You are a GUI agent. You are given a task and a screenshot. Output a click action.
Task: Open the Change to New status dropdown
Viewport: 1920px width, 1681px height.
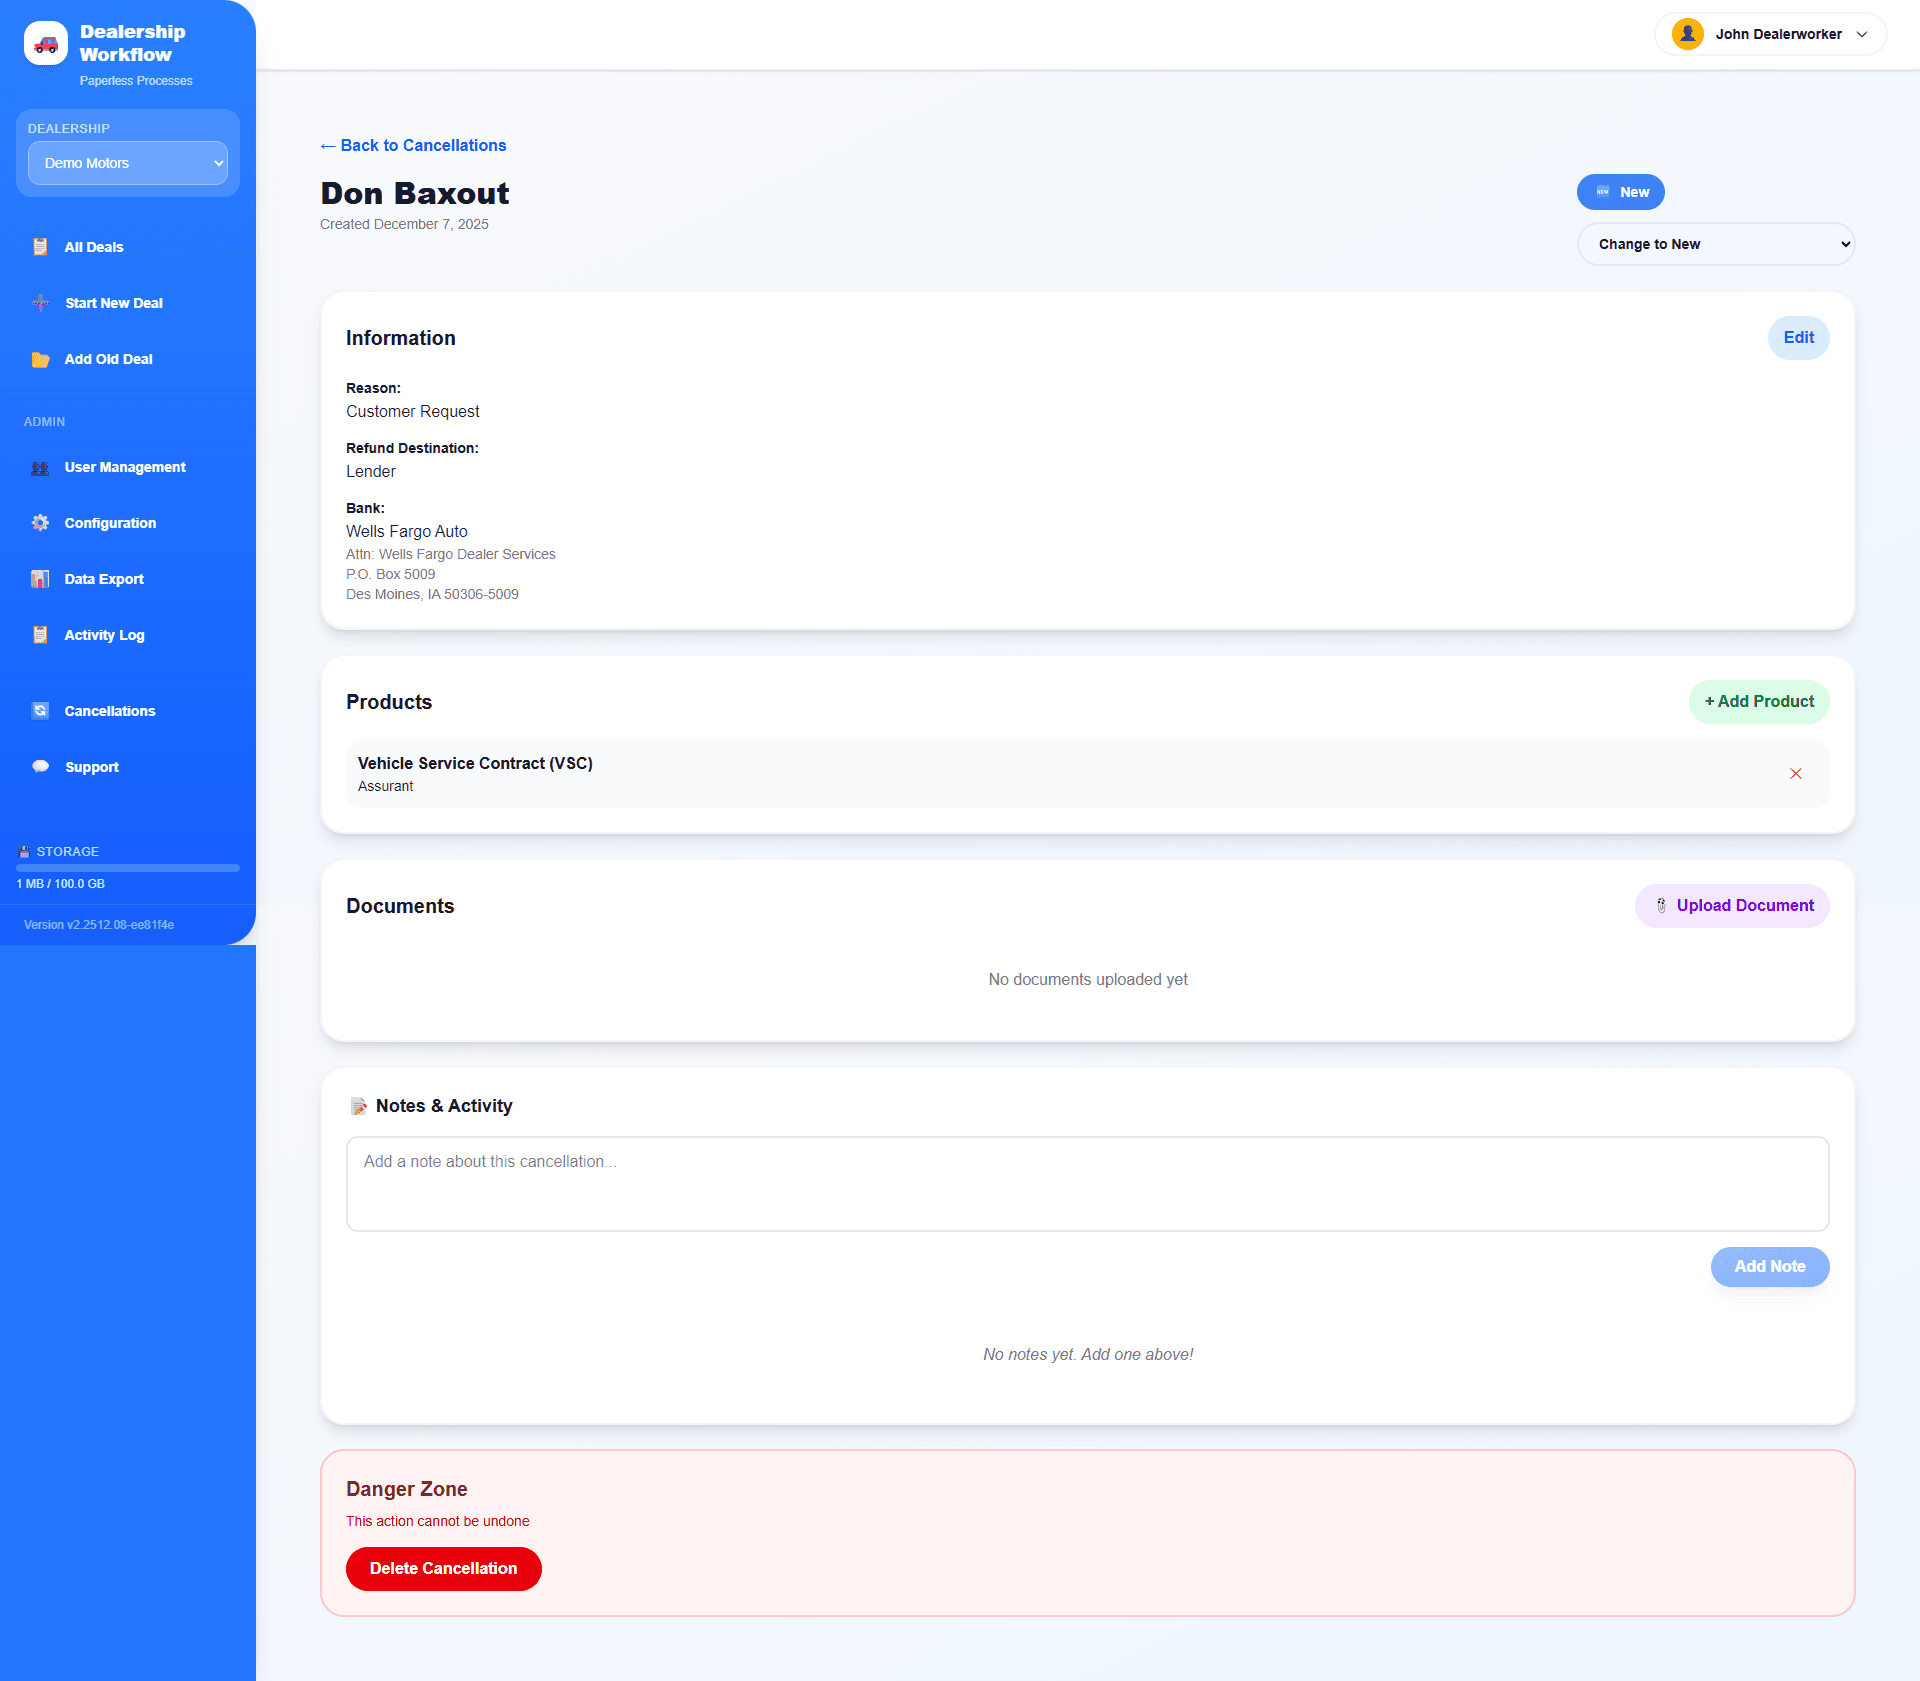pyautogui.click(x=1716, y=243)
